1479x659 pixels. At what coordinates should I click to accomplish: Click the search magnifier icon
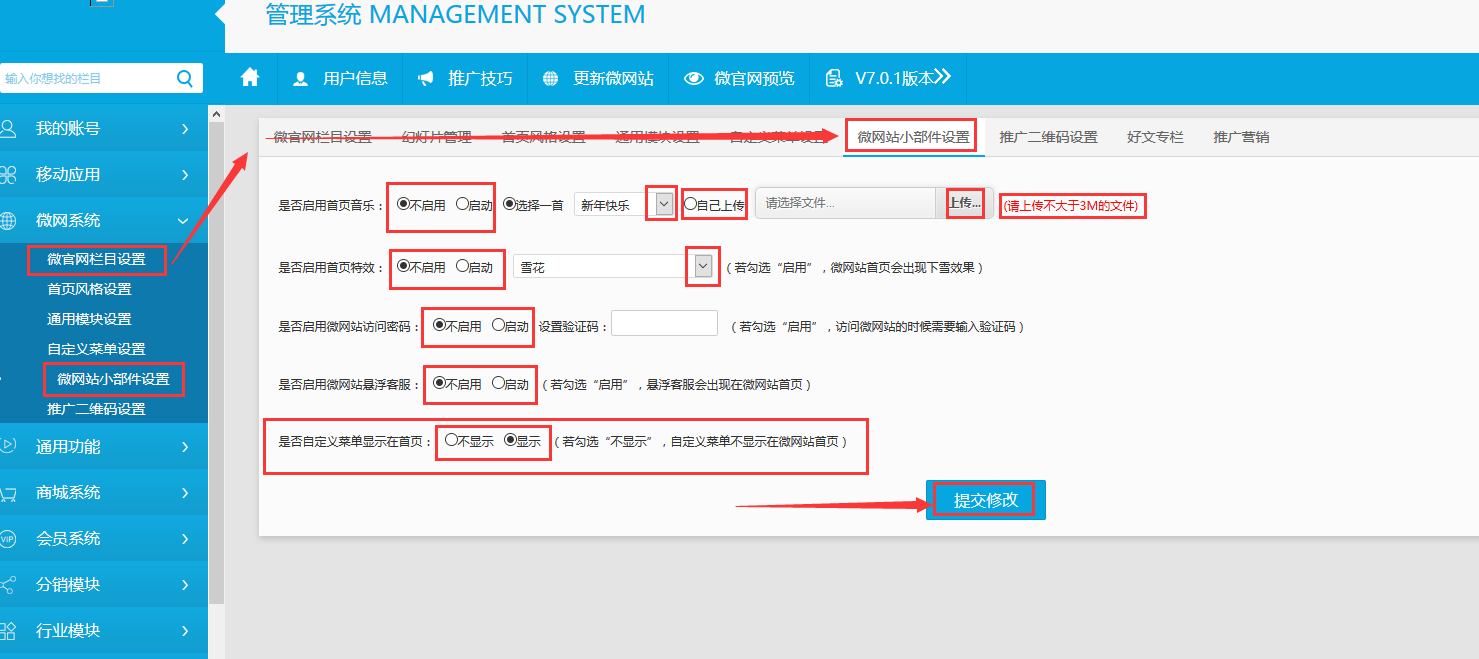pos(184,78)
